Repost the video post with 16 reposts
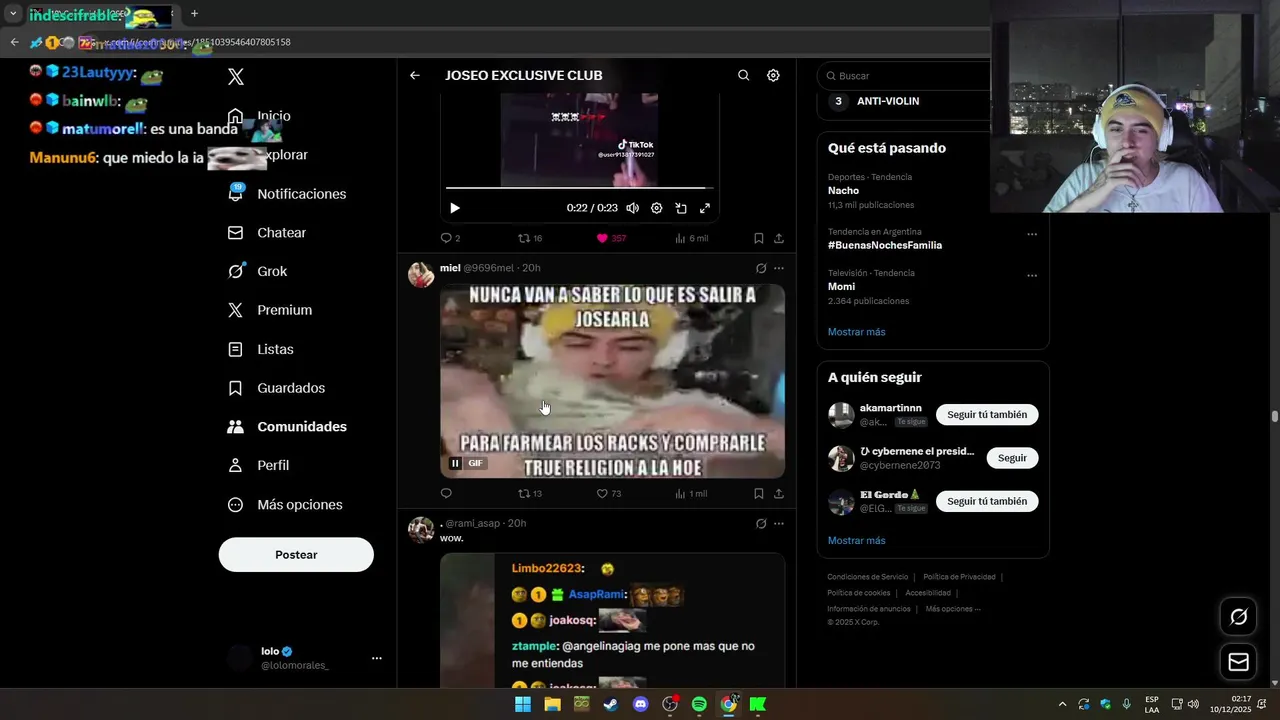 530,238
